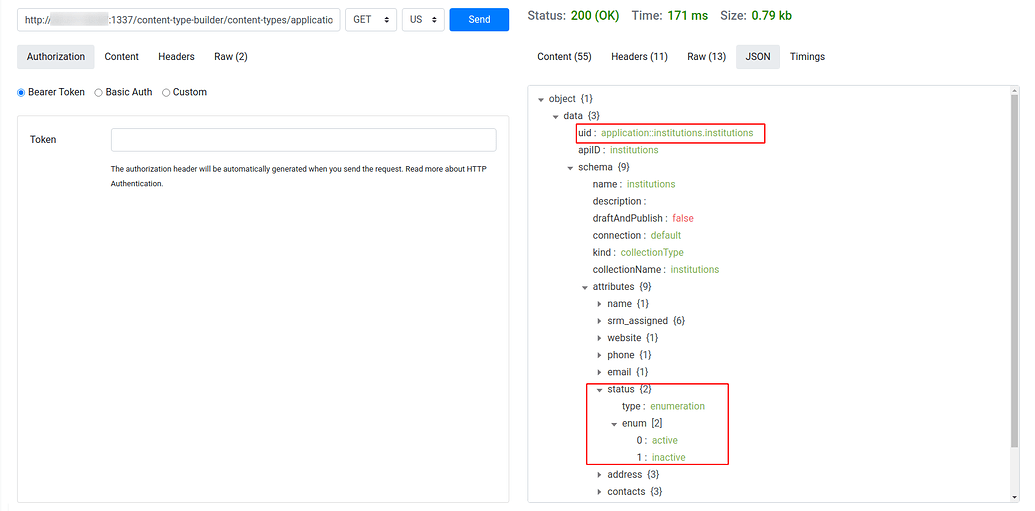Viewport: 1035px width, 511px height.
Task: Select the Basic Auth radio option
Action: point(98,92)
